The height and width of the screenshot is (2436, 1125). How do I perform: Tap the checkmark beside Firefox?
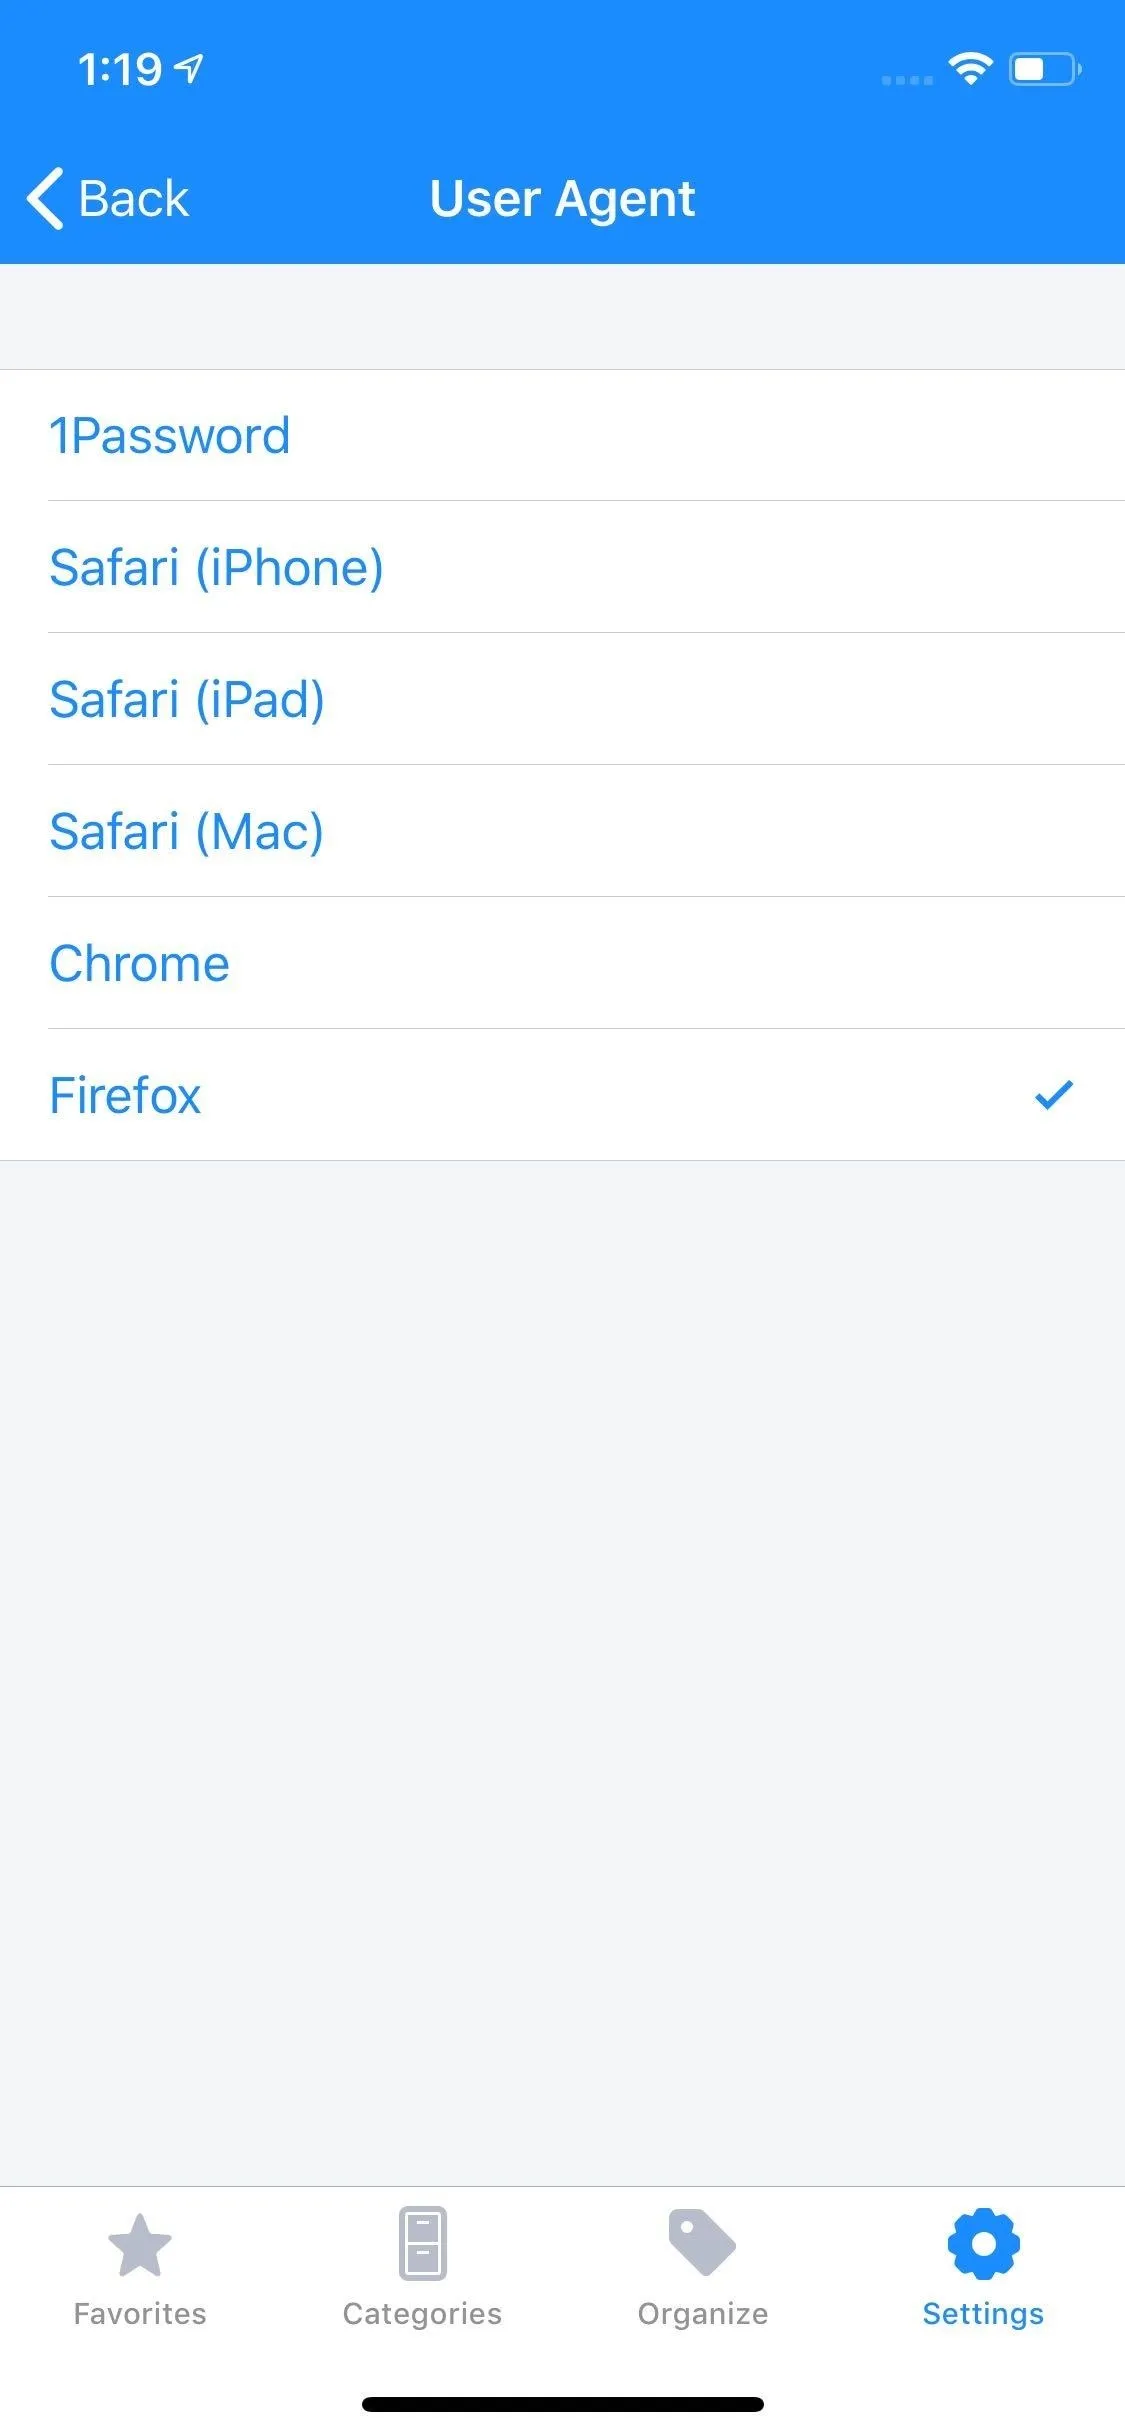(x=1053, y=1095)
